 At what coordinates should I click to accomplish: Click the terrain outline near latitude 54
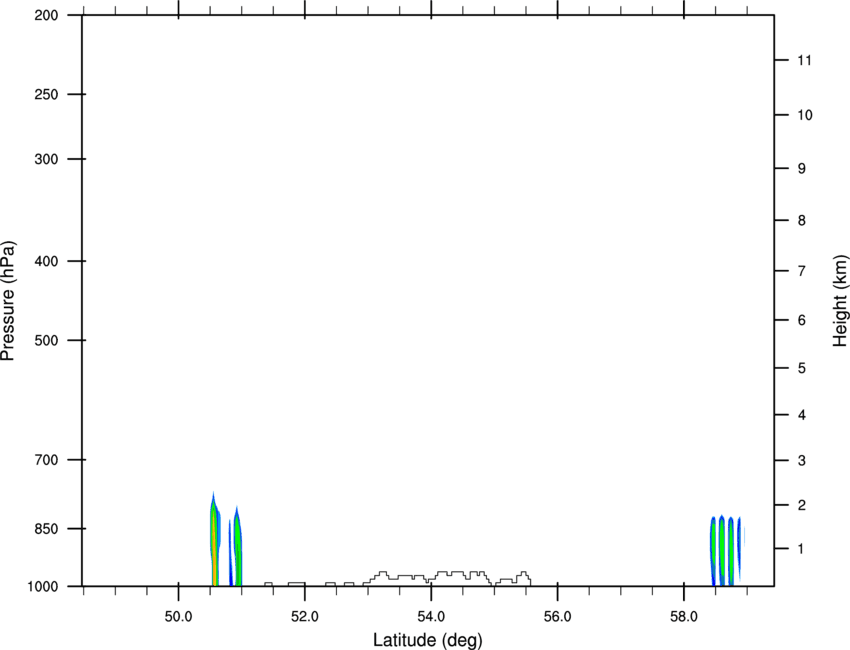(447, 578)
